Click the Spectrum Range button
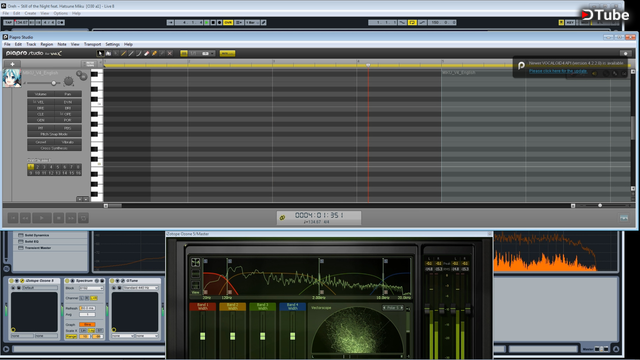Viewport: 640px width, 360px height. (71, 336)
